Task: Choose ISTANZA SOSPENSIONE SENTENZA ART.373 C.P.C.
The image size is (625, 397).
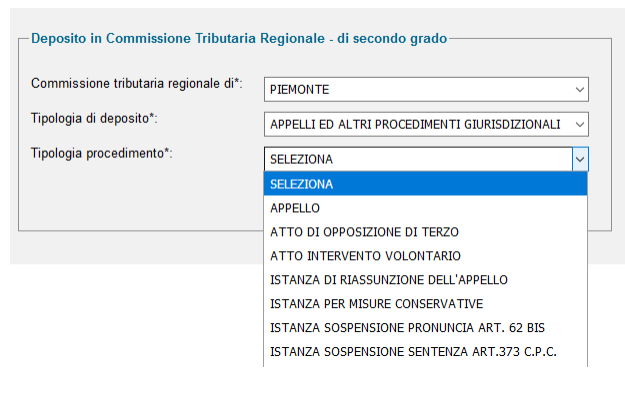Action: pos(425,352)
